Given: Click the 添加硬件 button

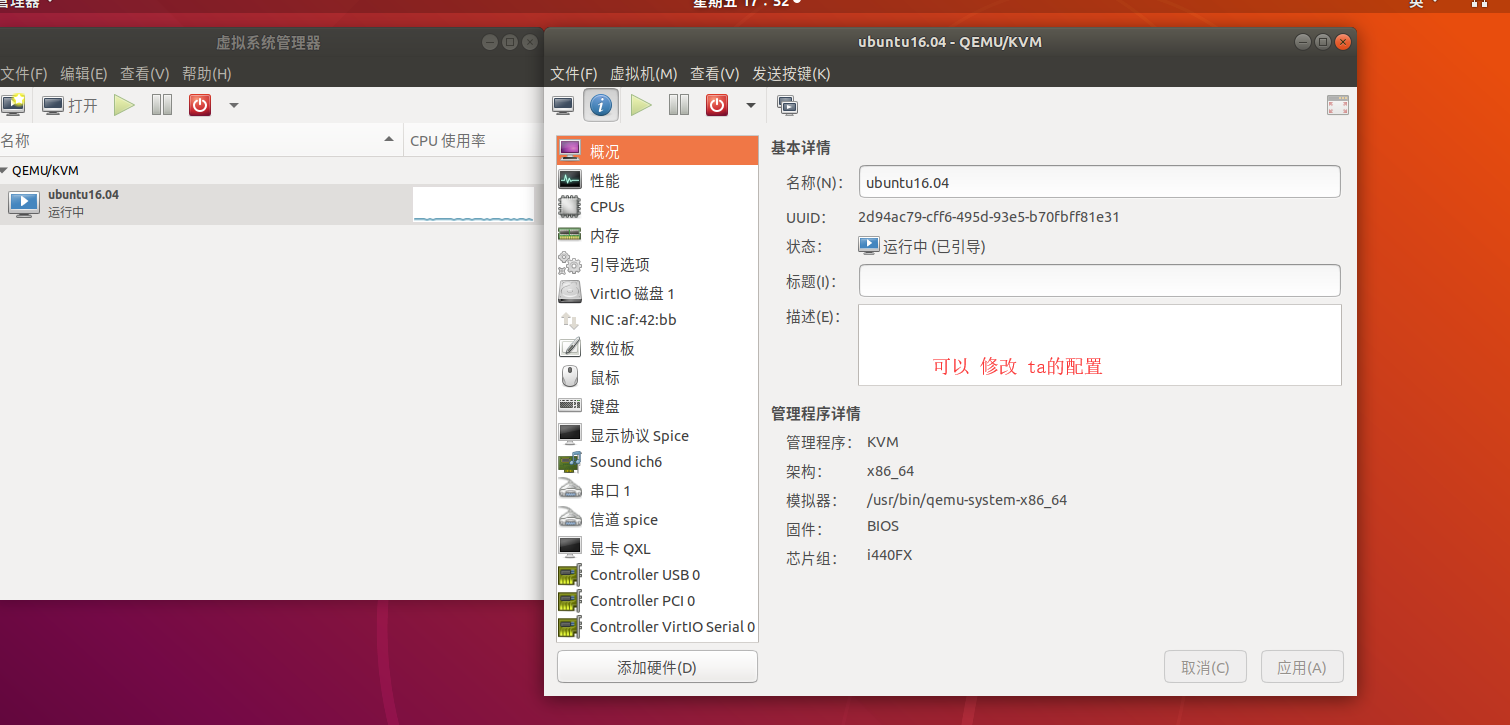Looking at the screenshot, I should (656, 667).
